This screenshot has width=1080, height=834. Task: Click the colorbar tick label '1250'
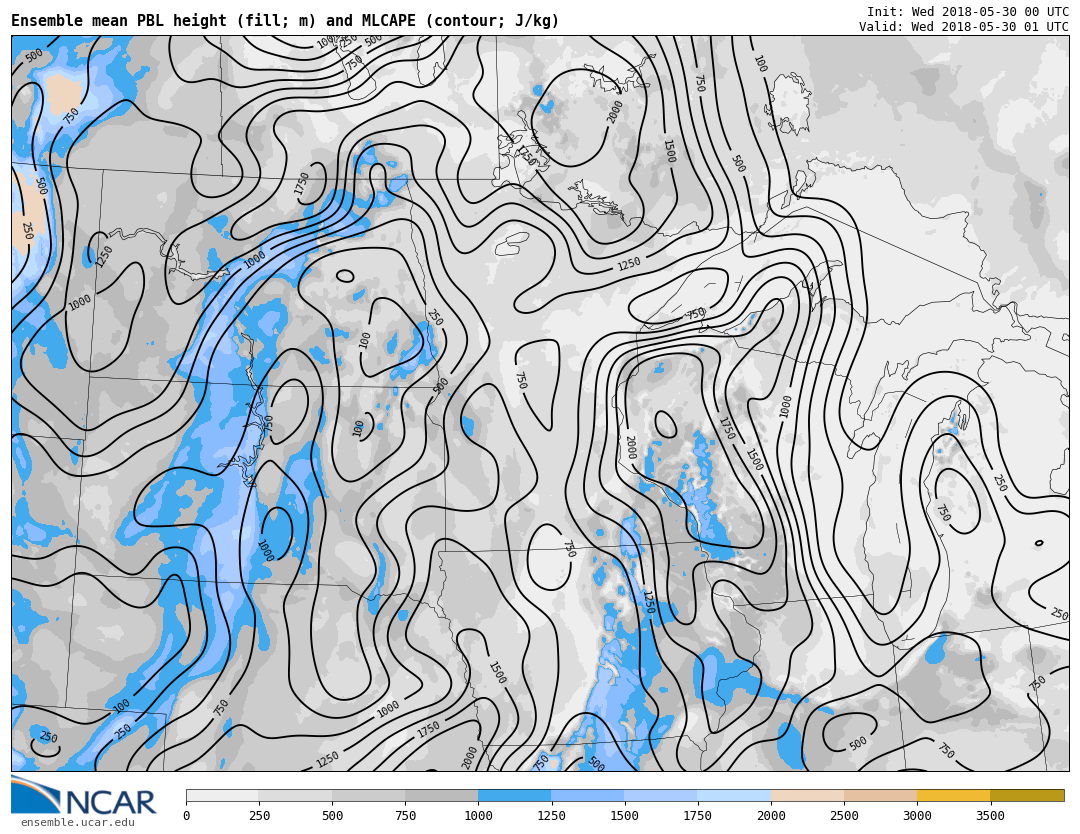point(551,816)
